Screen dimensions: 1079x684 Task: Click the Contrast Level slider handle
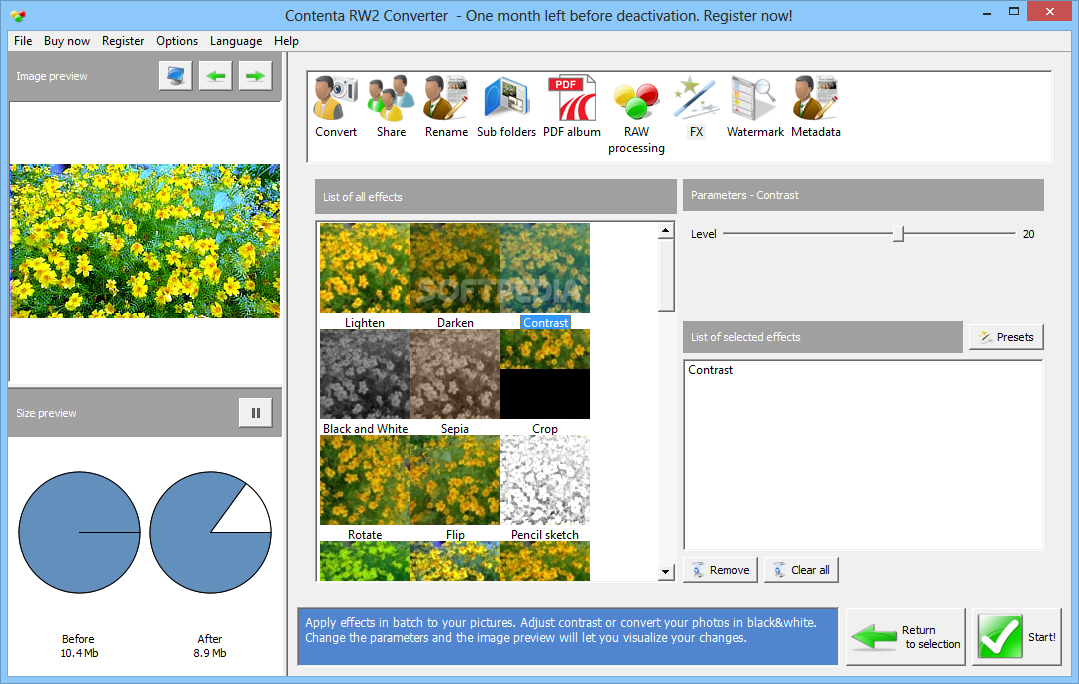point(898,234)
